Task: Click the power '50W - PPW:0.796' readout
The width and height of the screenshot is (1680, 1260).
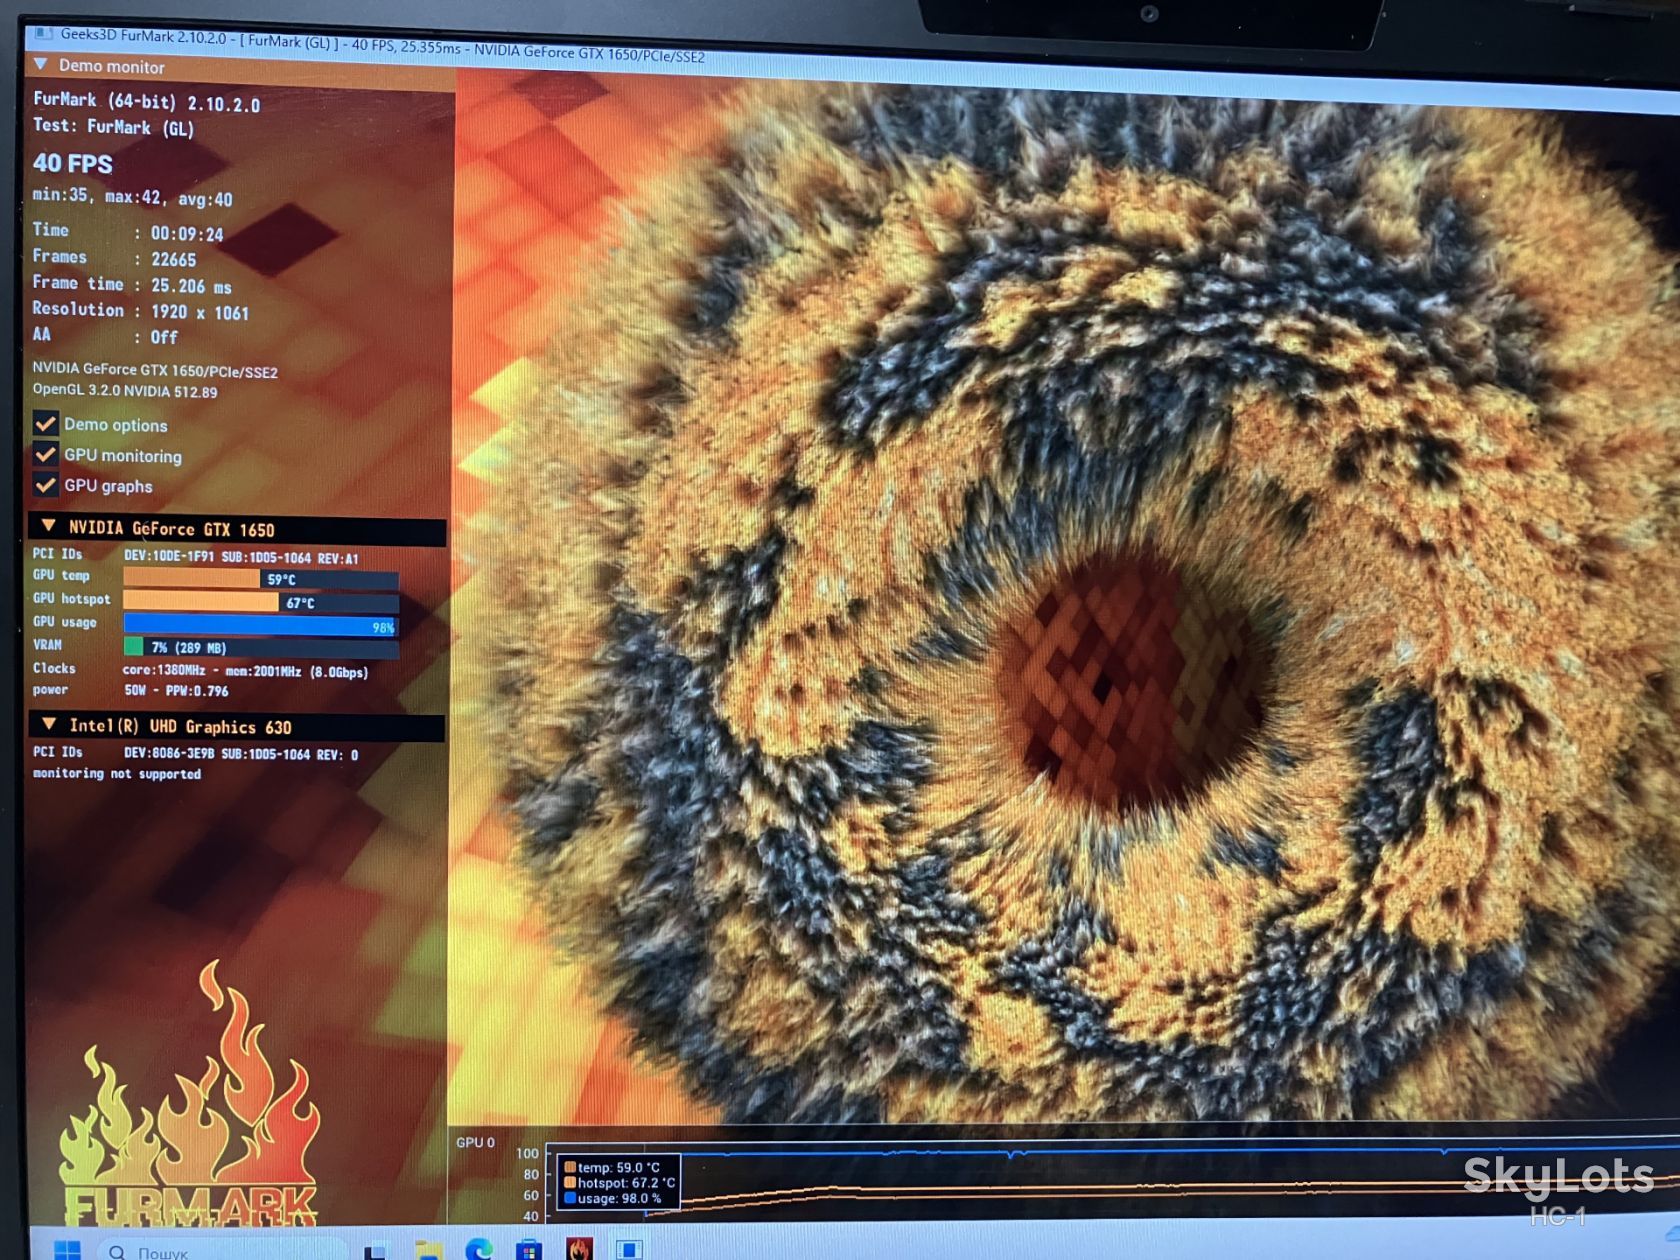Action: point(176,690)
